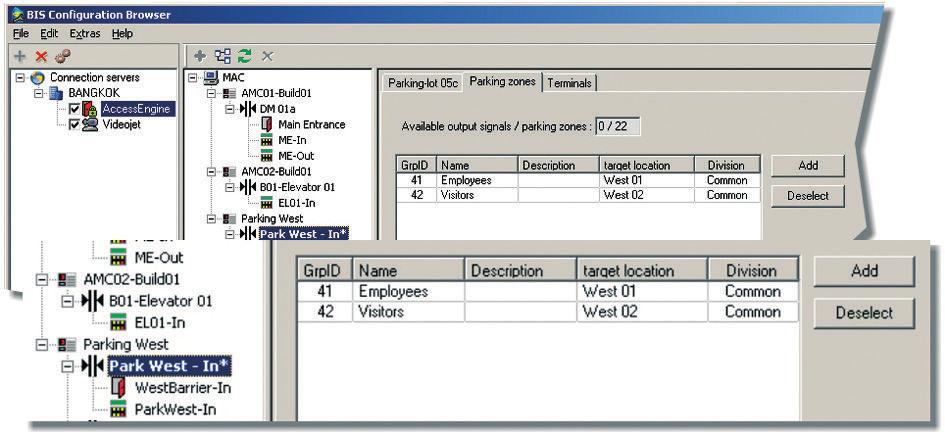Click the MAC computer icon

click(x=211, y=78)
